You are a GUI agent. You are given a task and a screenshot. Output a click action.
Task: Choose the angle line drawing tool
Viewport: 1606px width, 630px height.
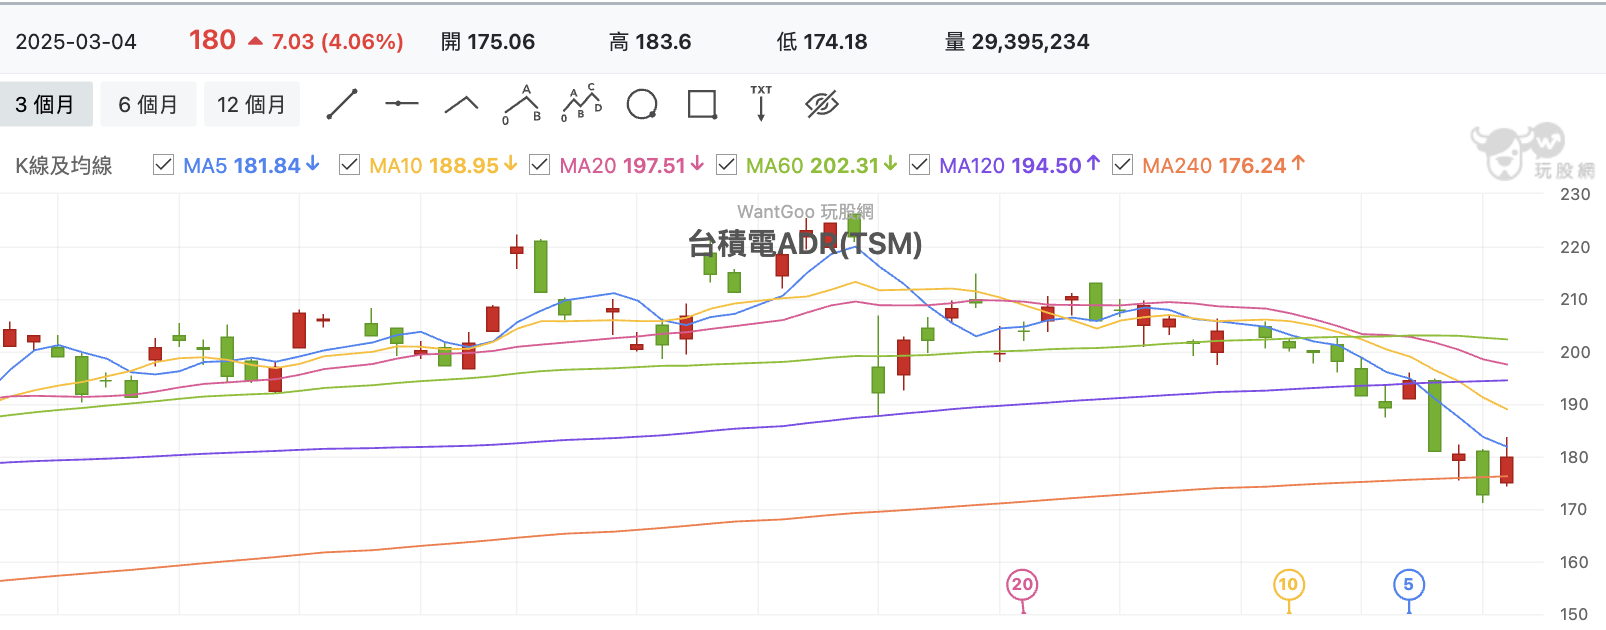[461, 104]
